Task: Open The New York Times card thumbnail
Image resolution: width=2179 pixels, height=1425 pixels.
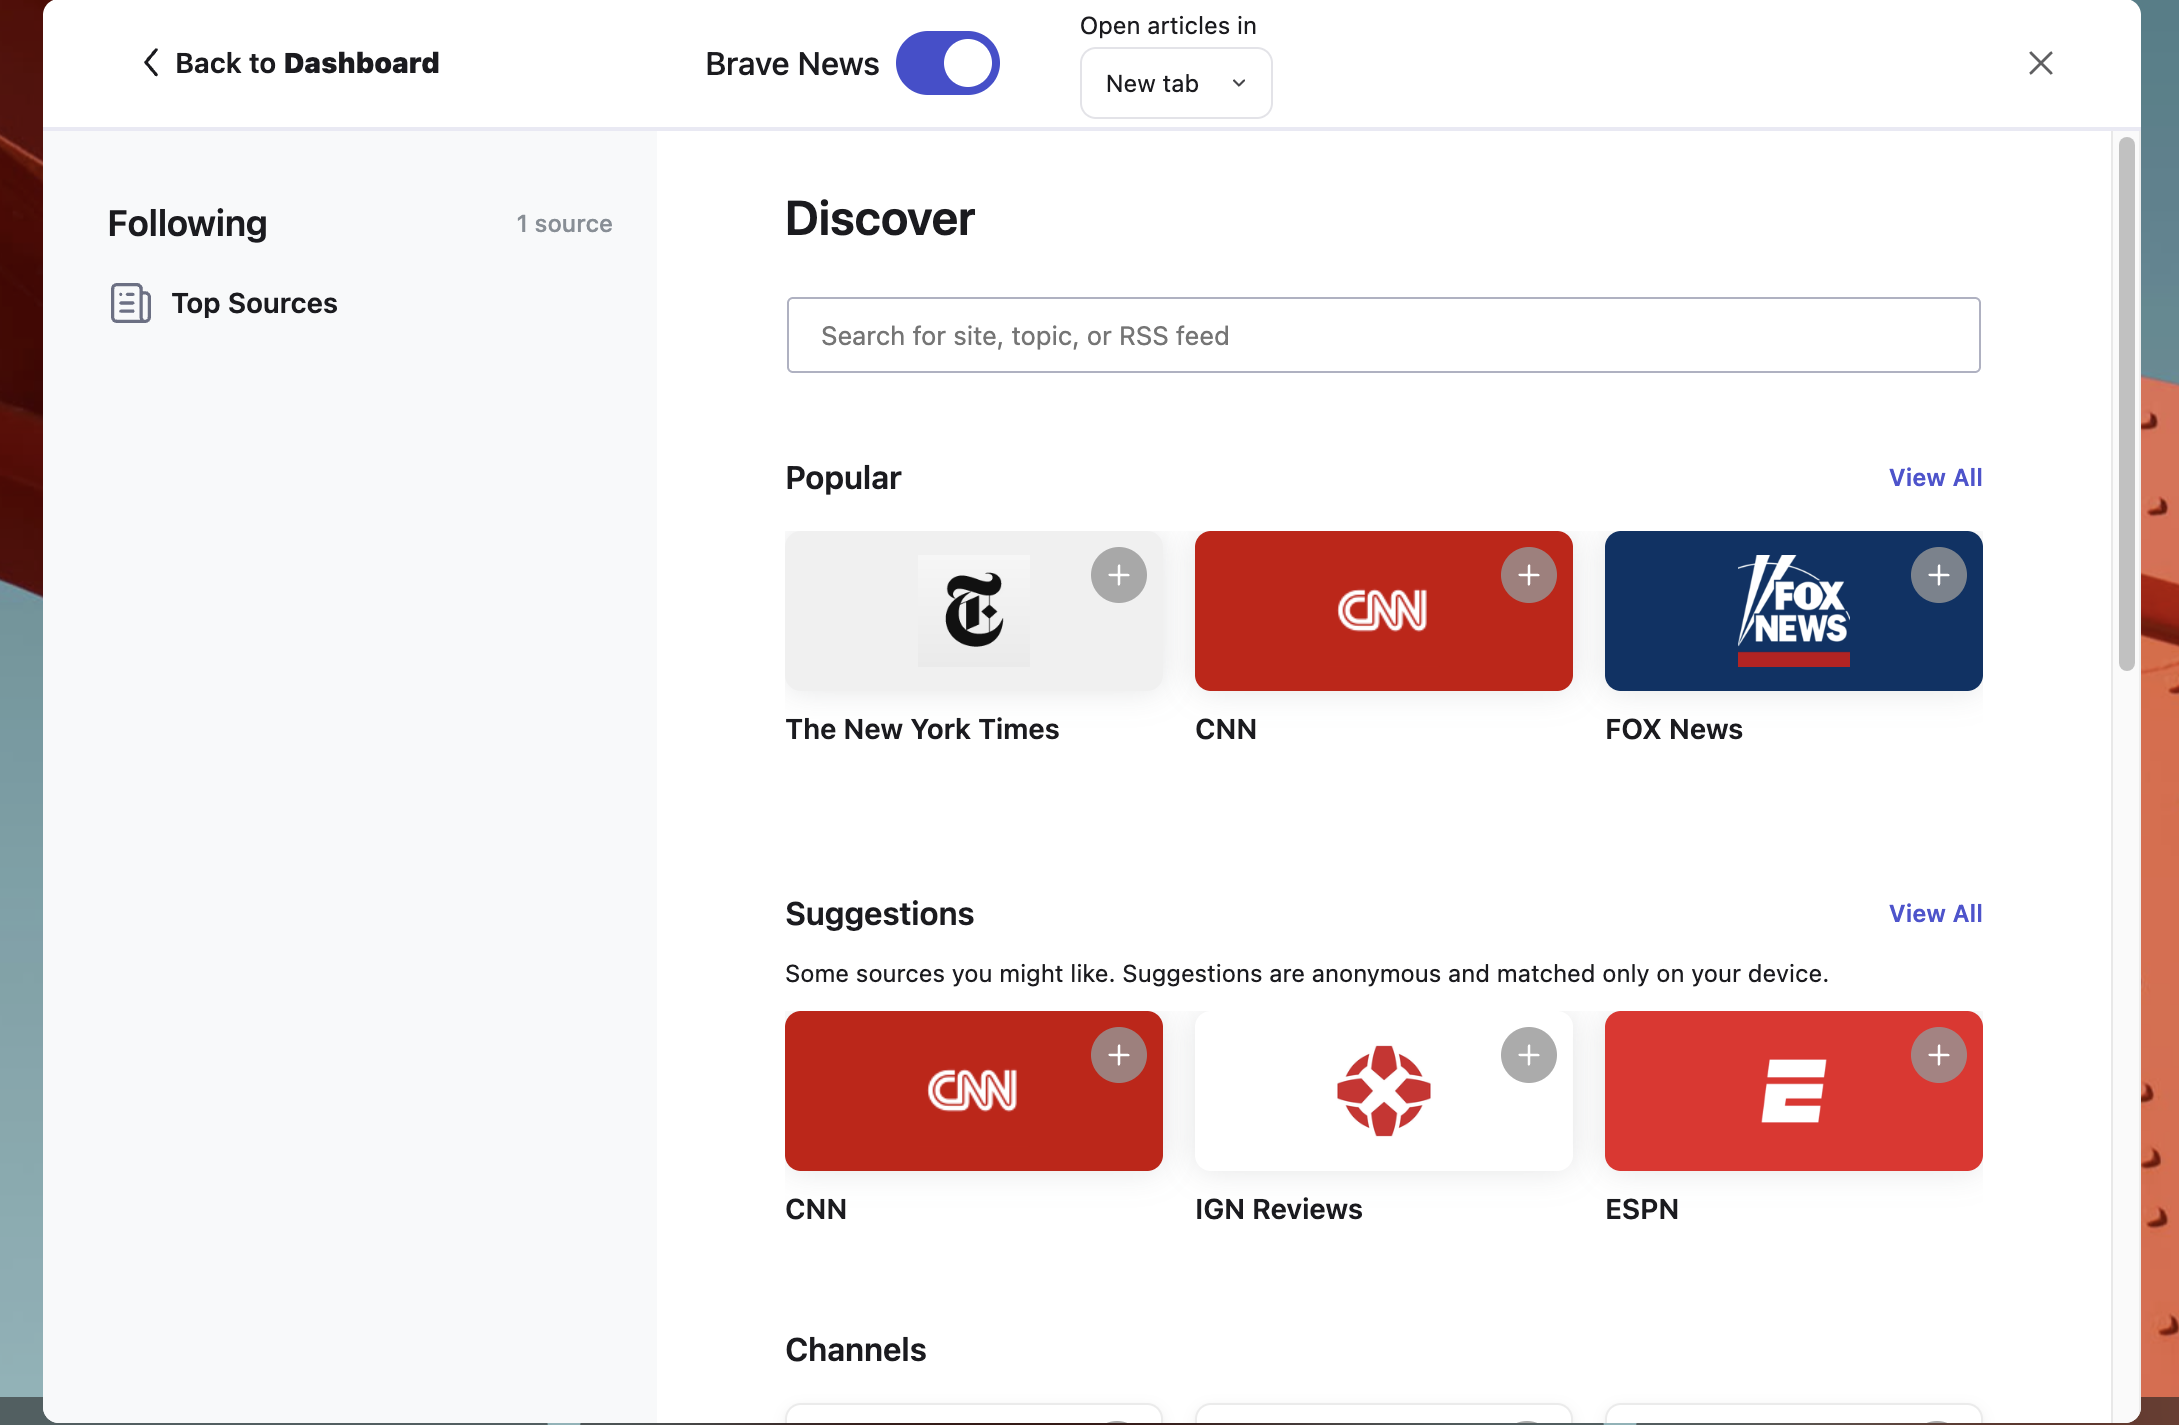Action: [973, 611]
